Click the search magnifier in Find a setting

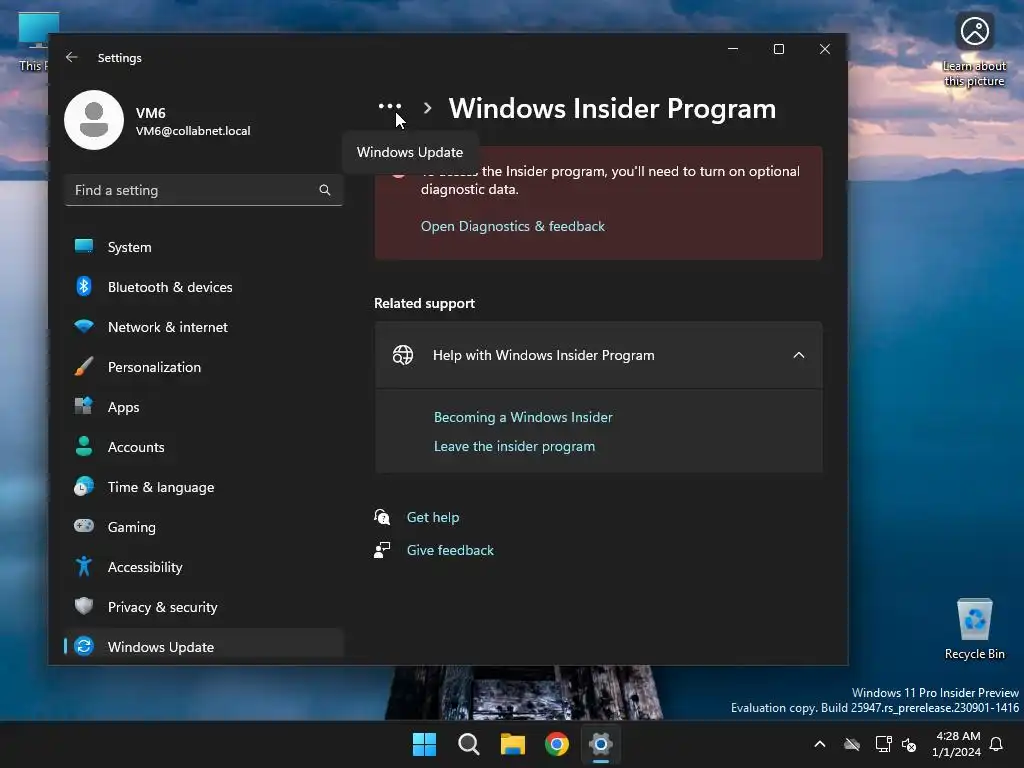(325, 190)
